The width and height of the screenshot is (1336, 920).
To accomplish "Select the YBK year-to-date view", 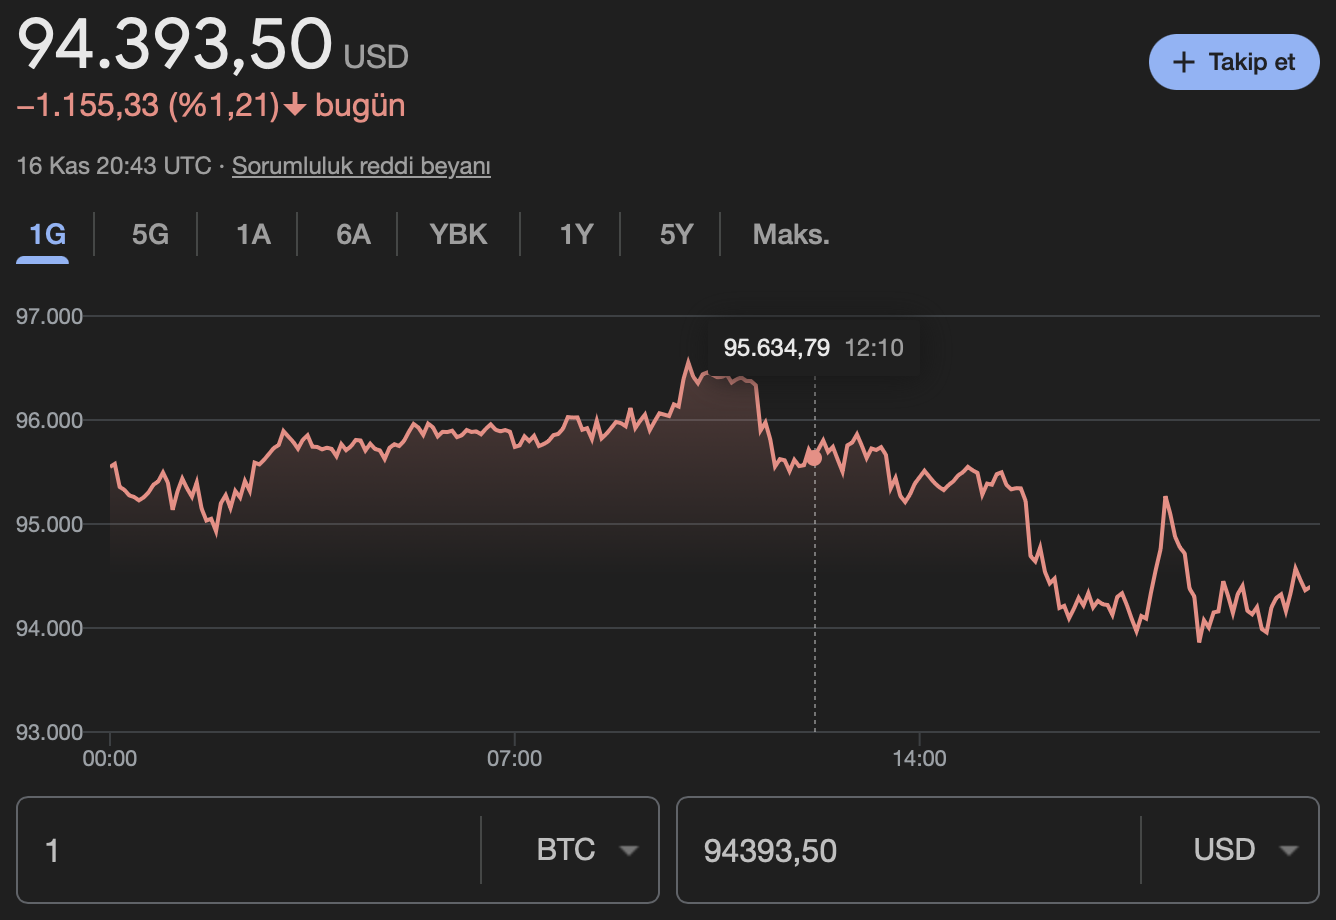I will click(459, 234).
